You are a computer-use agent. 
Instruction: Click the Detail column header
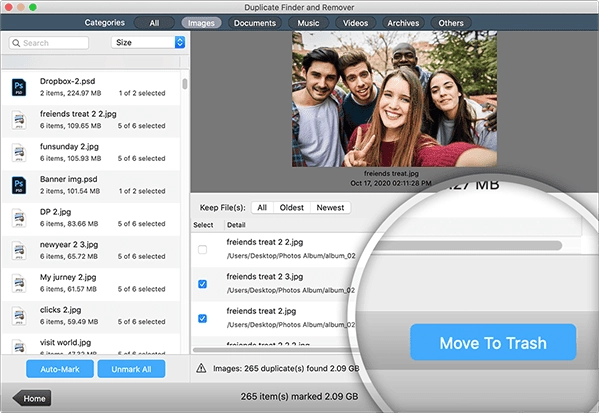236,225
